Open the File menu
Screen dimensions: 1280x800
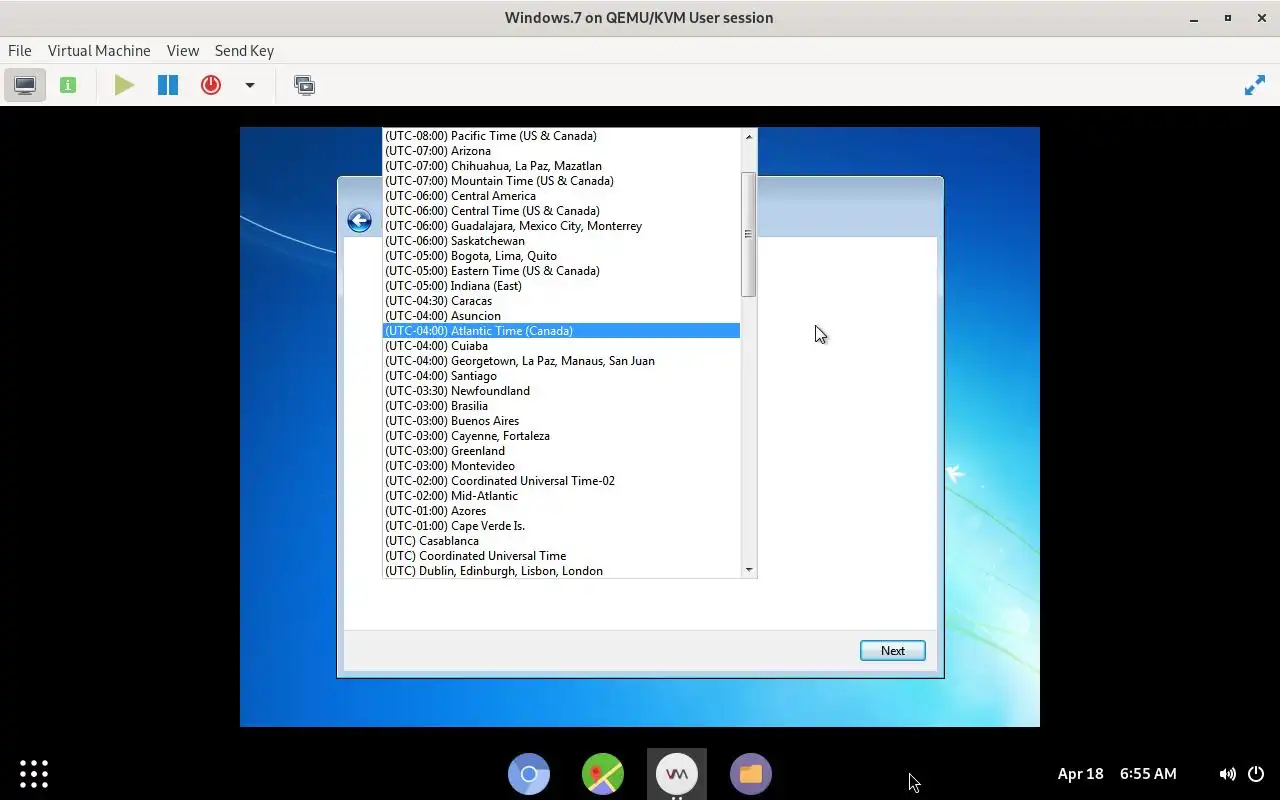pyautogui.click(x=19, y=50)
